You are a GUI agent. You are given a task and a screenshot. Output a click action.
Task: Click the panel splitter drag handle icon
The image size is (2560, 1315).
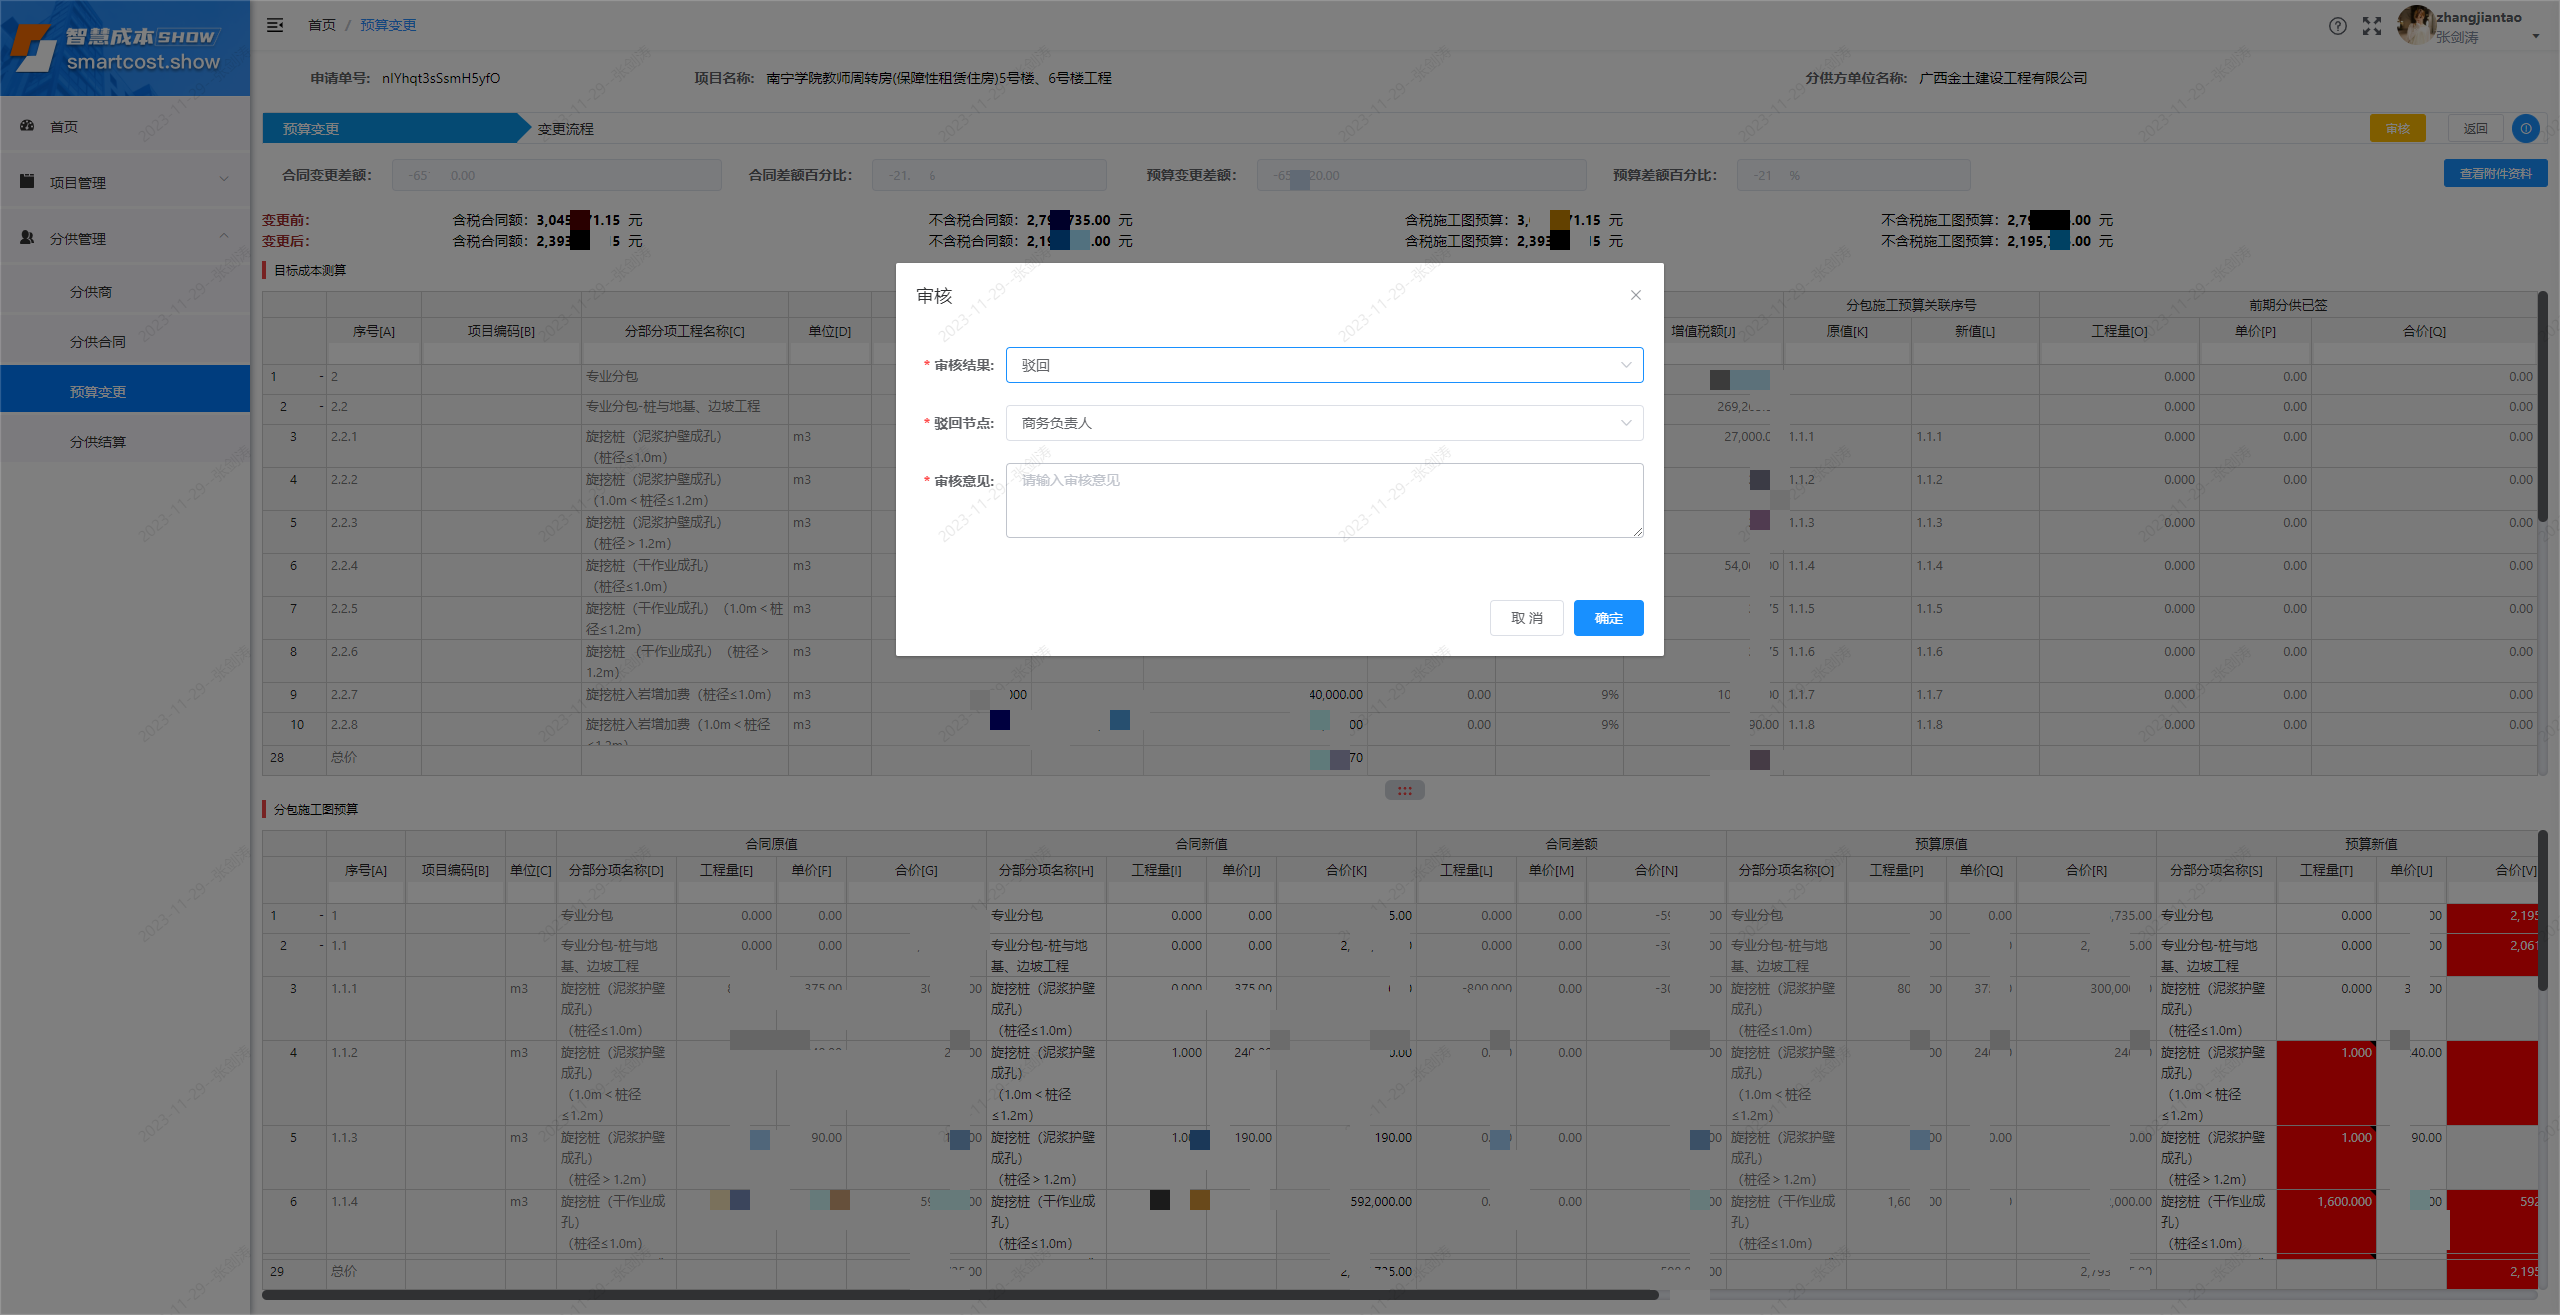tap(1404, 790)
